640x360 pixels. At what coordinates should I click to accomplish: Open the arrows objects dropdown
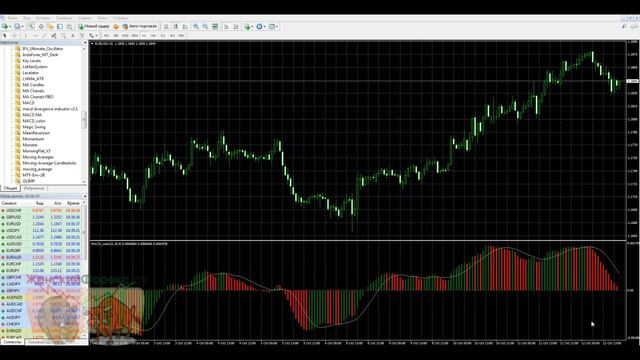[93, 36]
